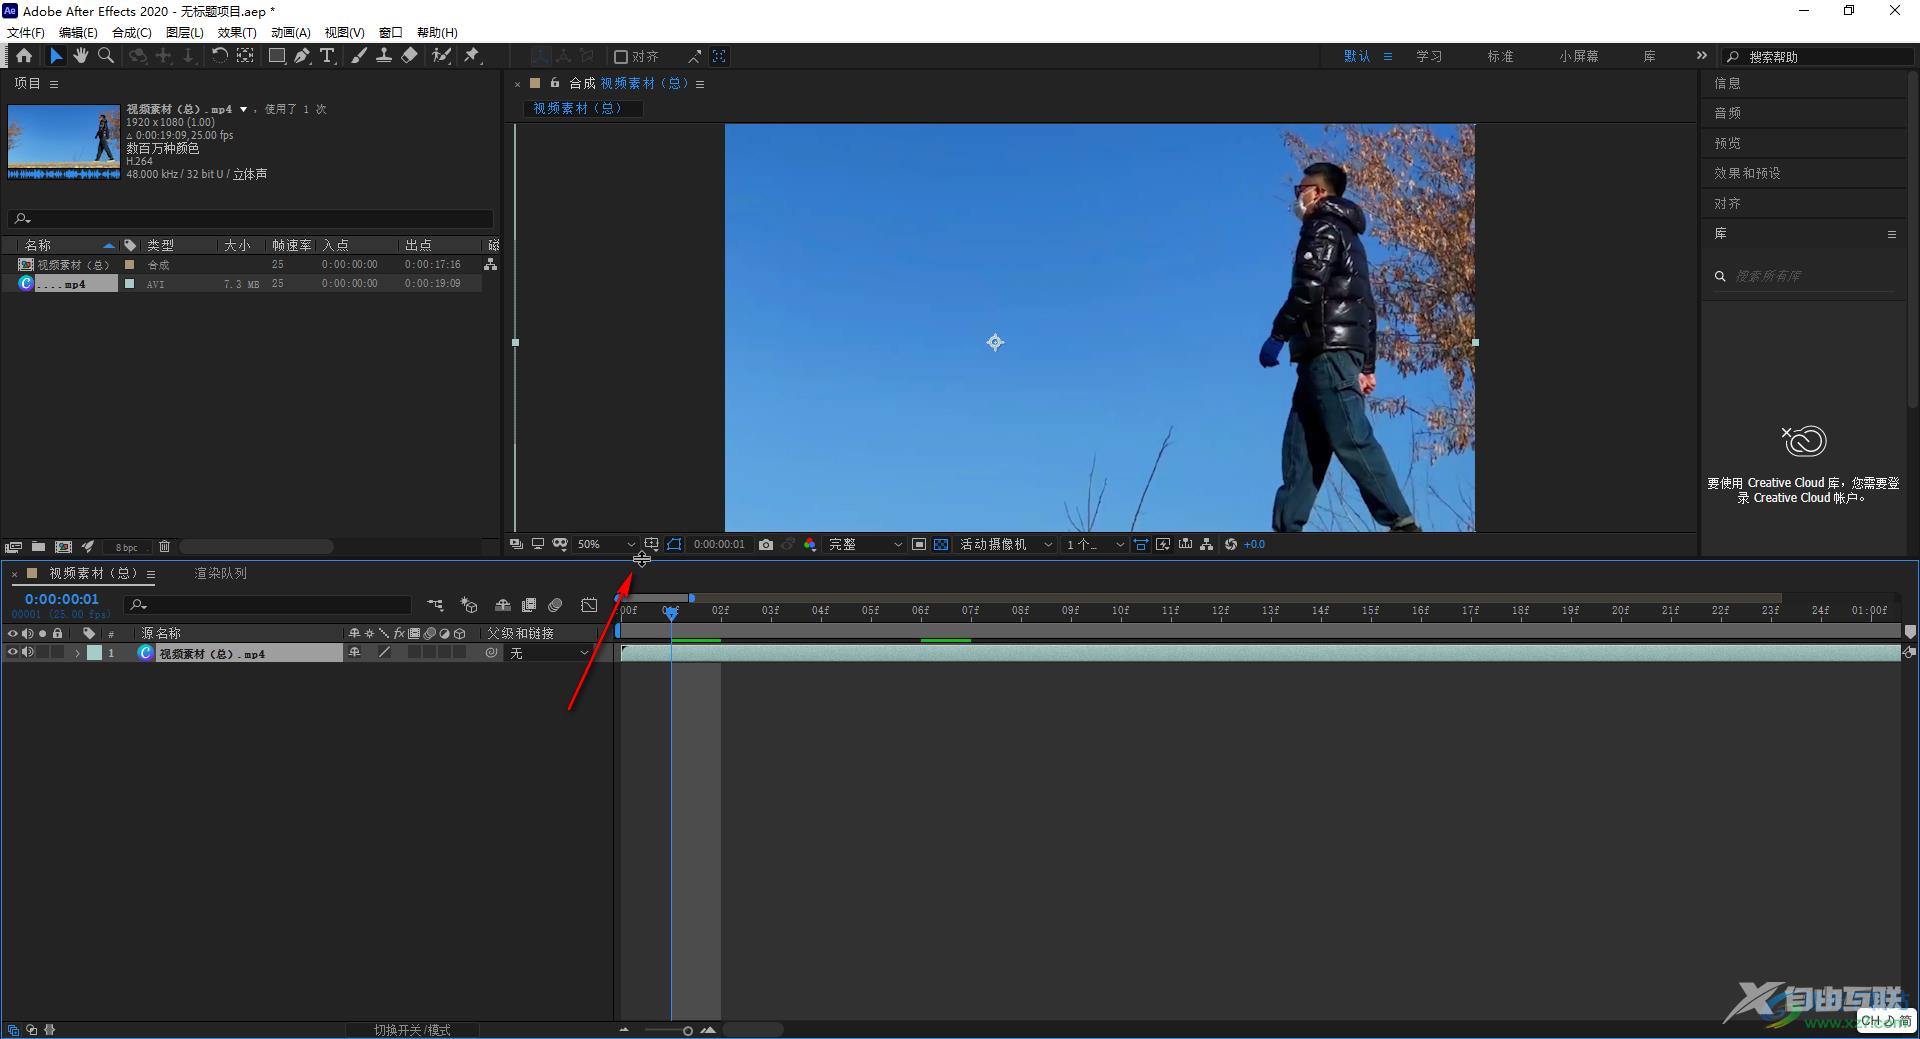This screenshot has width=1920, height=1039.
Task: Open the 文件(F) menu
Action: tap(26, 32)
